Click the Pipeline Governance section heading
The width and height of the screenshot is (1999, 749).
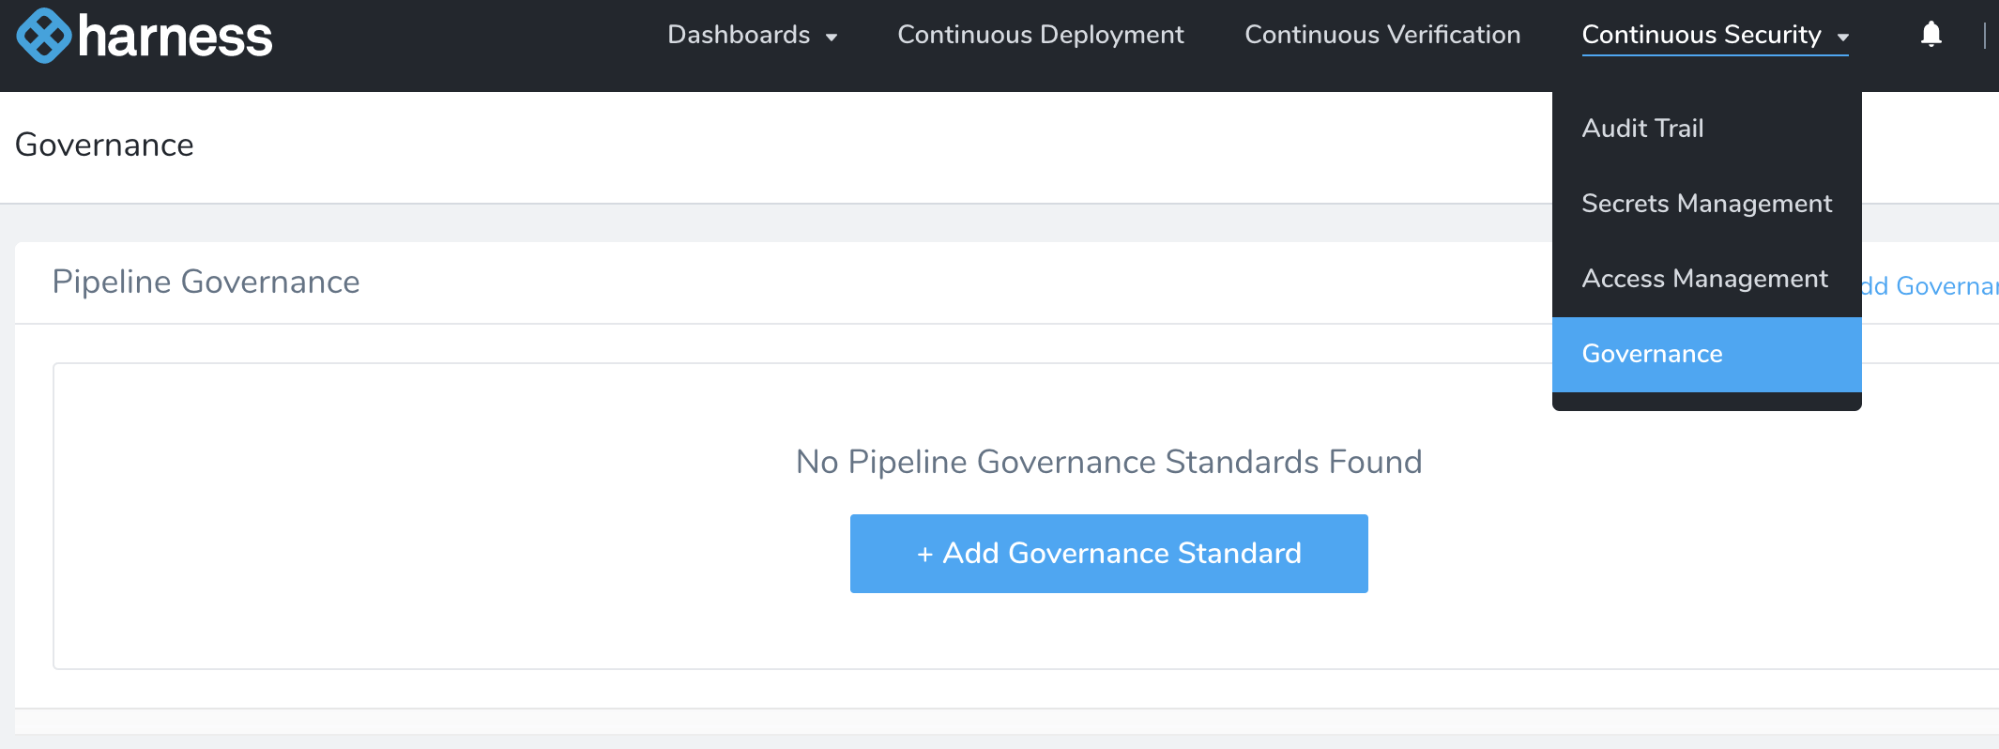[206, 282]
